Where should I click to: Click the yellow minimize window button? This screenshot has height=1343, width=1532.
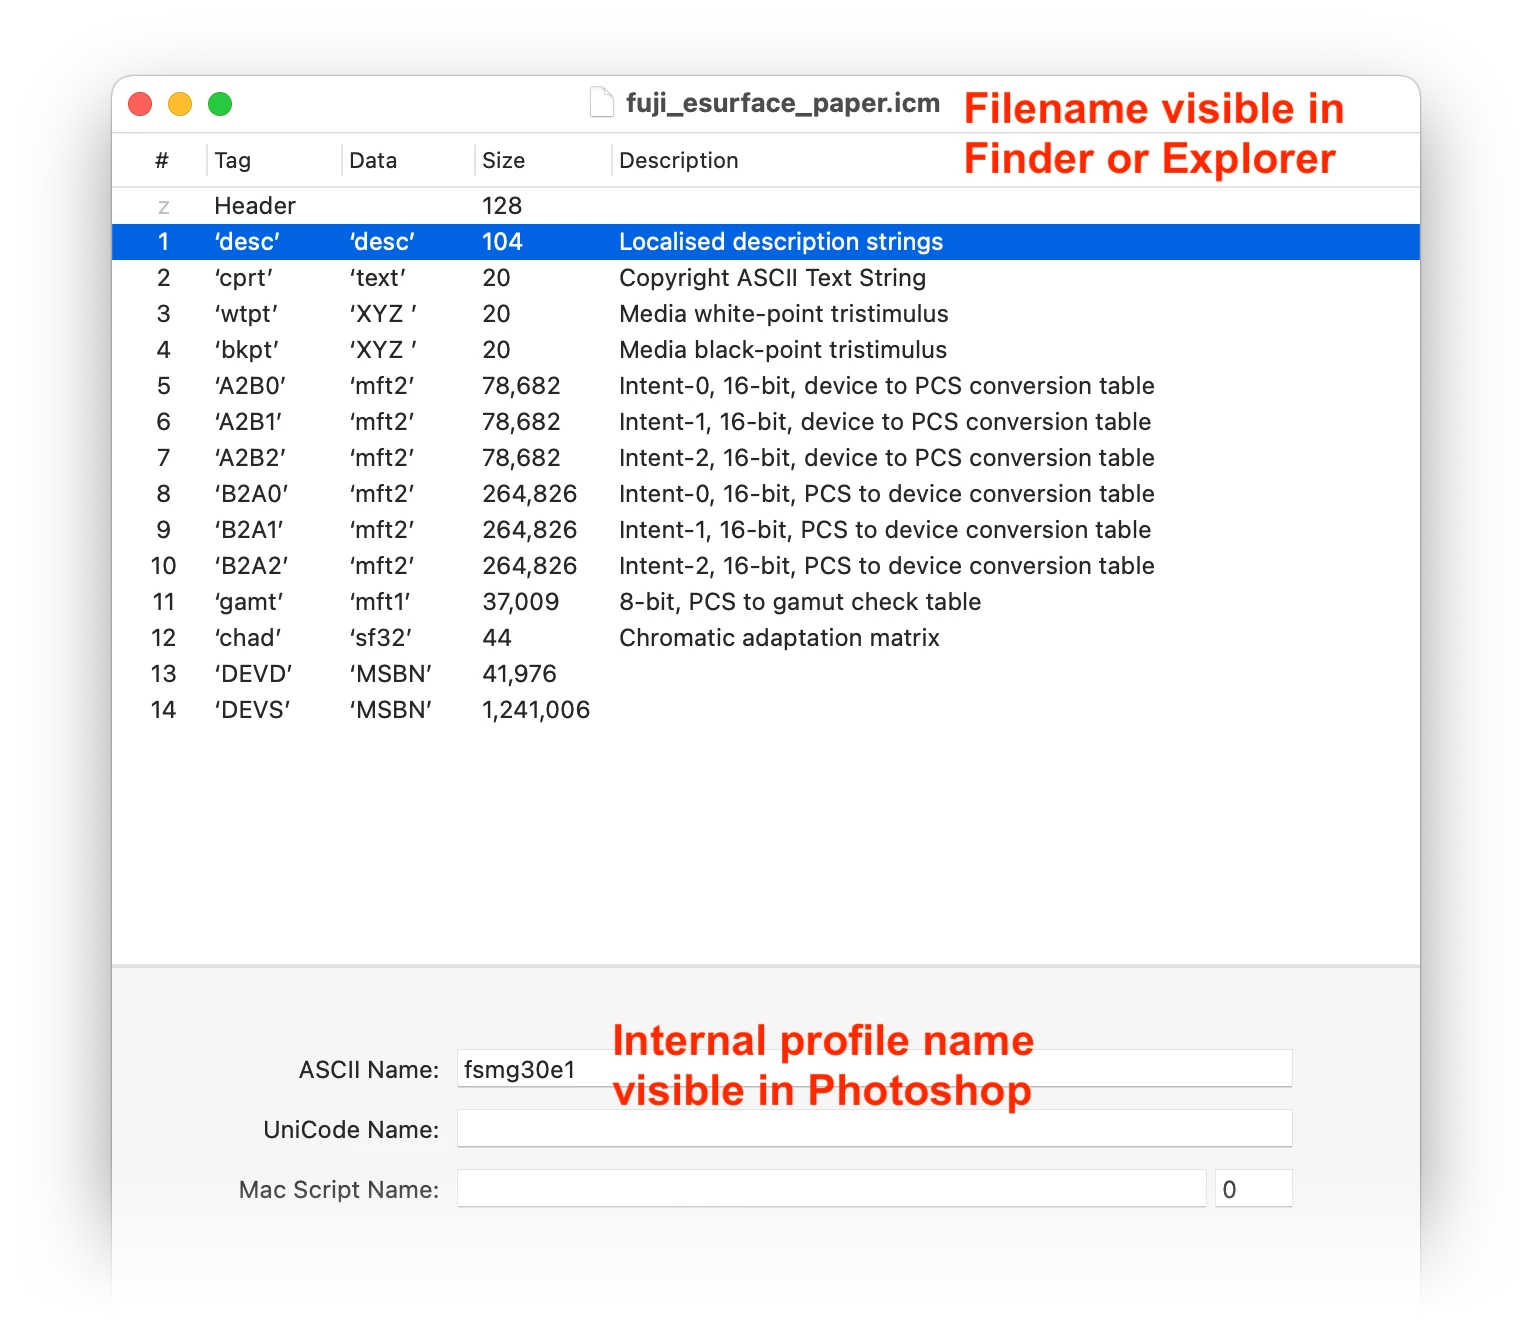[180, 104]
